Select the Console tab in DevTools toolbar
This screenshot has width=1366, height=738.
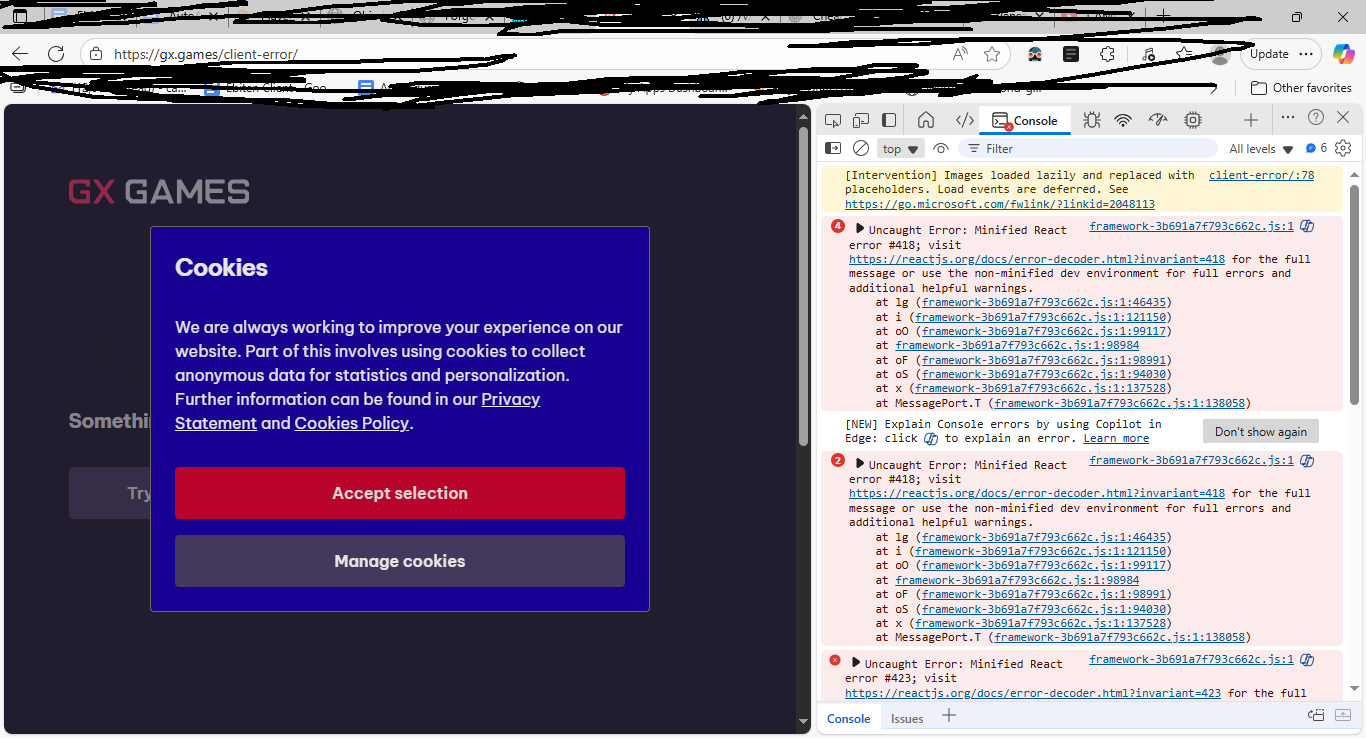tap(1025, 121)
